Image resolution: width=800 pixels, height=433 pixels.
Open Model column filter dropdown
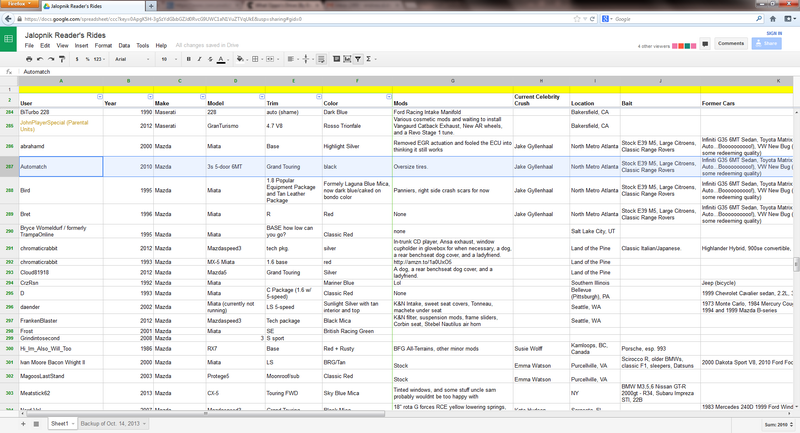pyautogui.click(x=262, y=96)
